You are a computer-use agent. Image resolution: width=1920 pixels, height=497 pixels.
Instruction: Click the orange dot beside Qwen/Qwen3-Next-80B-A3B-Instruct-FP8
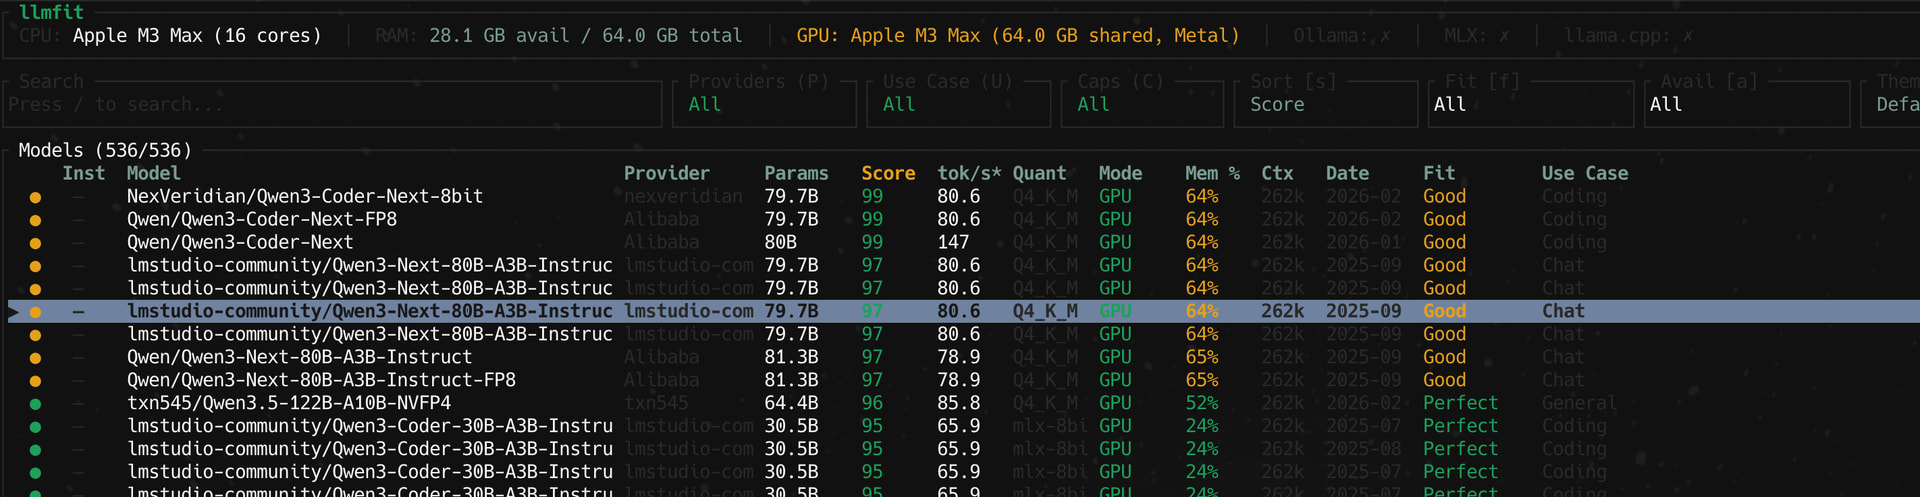point(35,381)
